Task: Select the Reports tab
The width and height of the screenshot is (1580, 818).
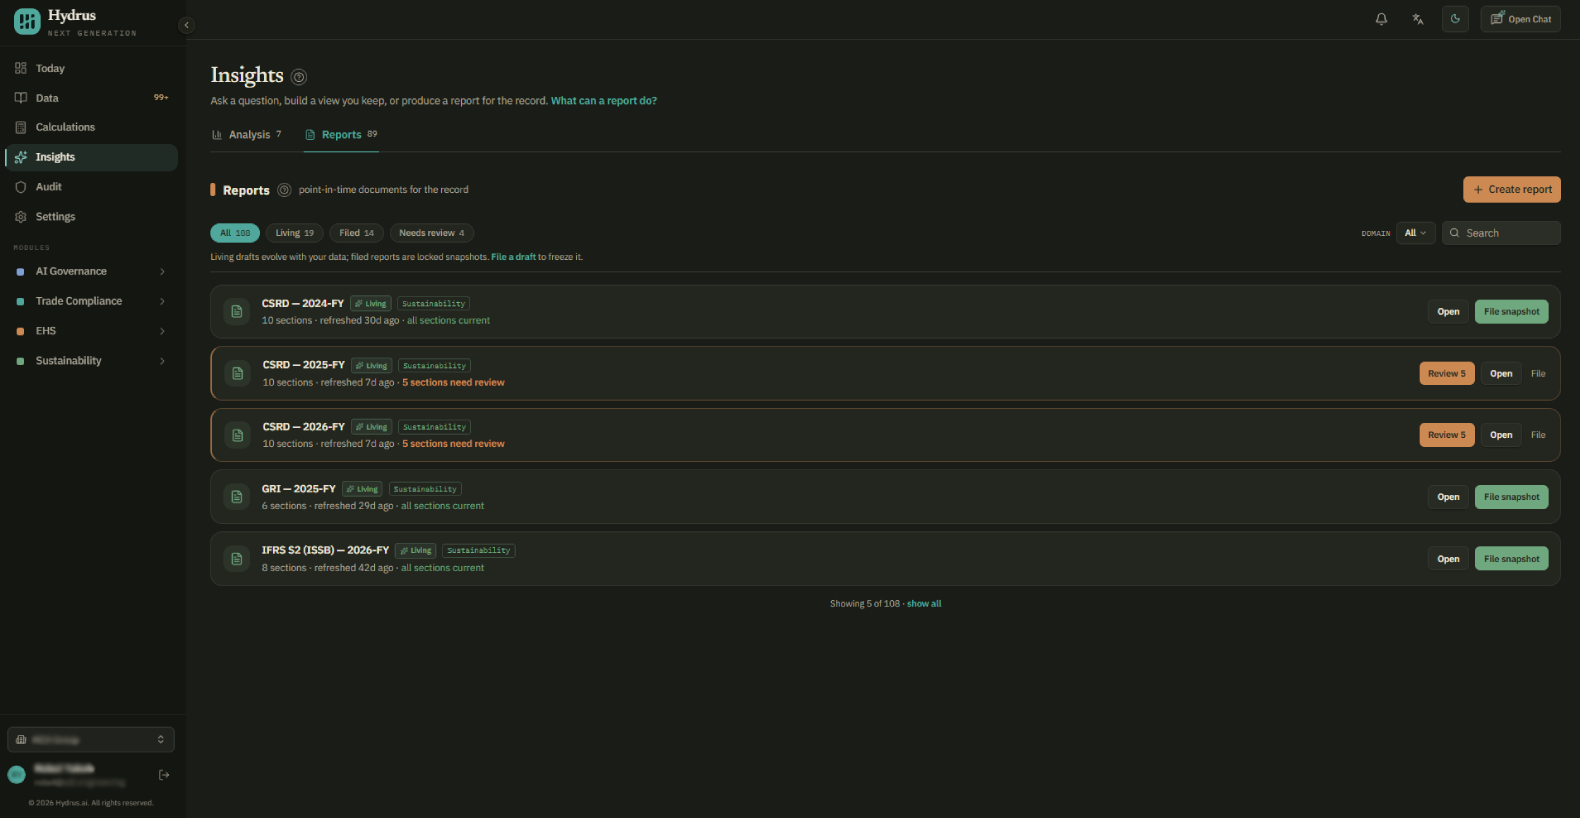Action: tap(341, 135)
